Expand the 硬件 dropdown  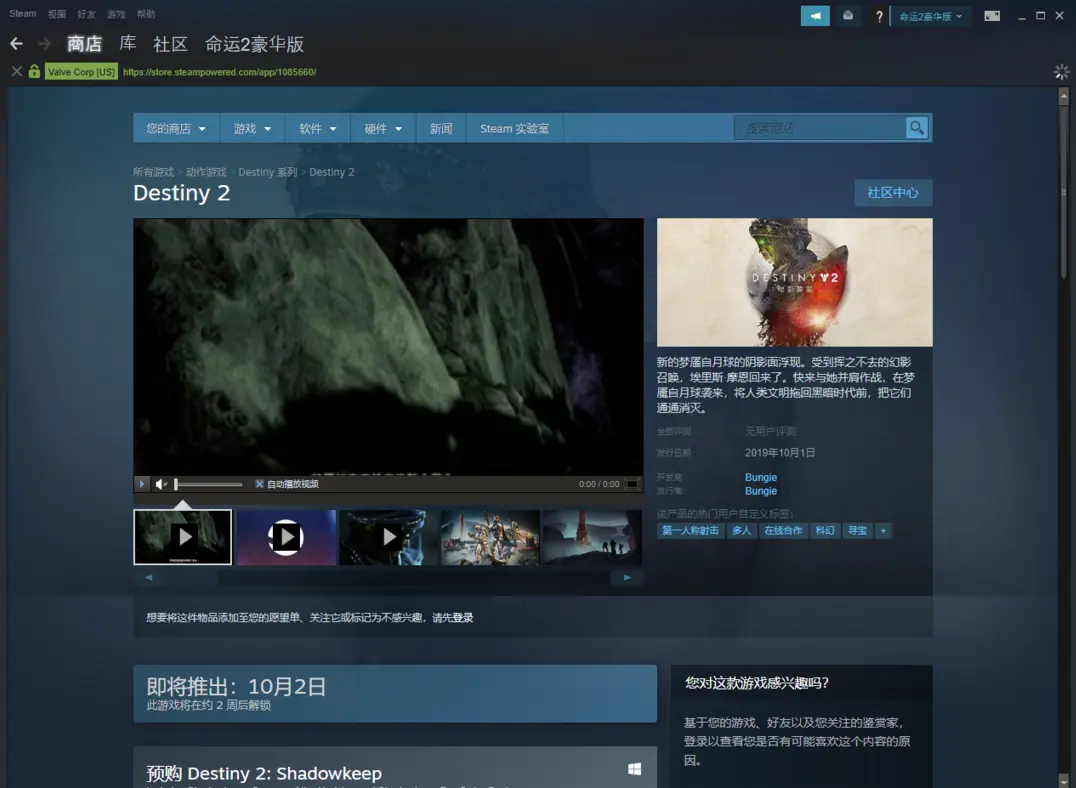tap(383, 128)
